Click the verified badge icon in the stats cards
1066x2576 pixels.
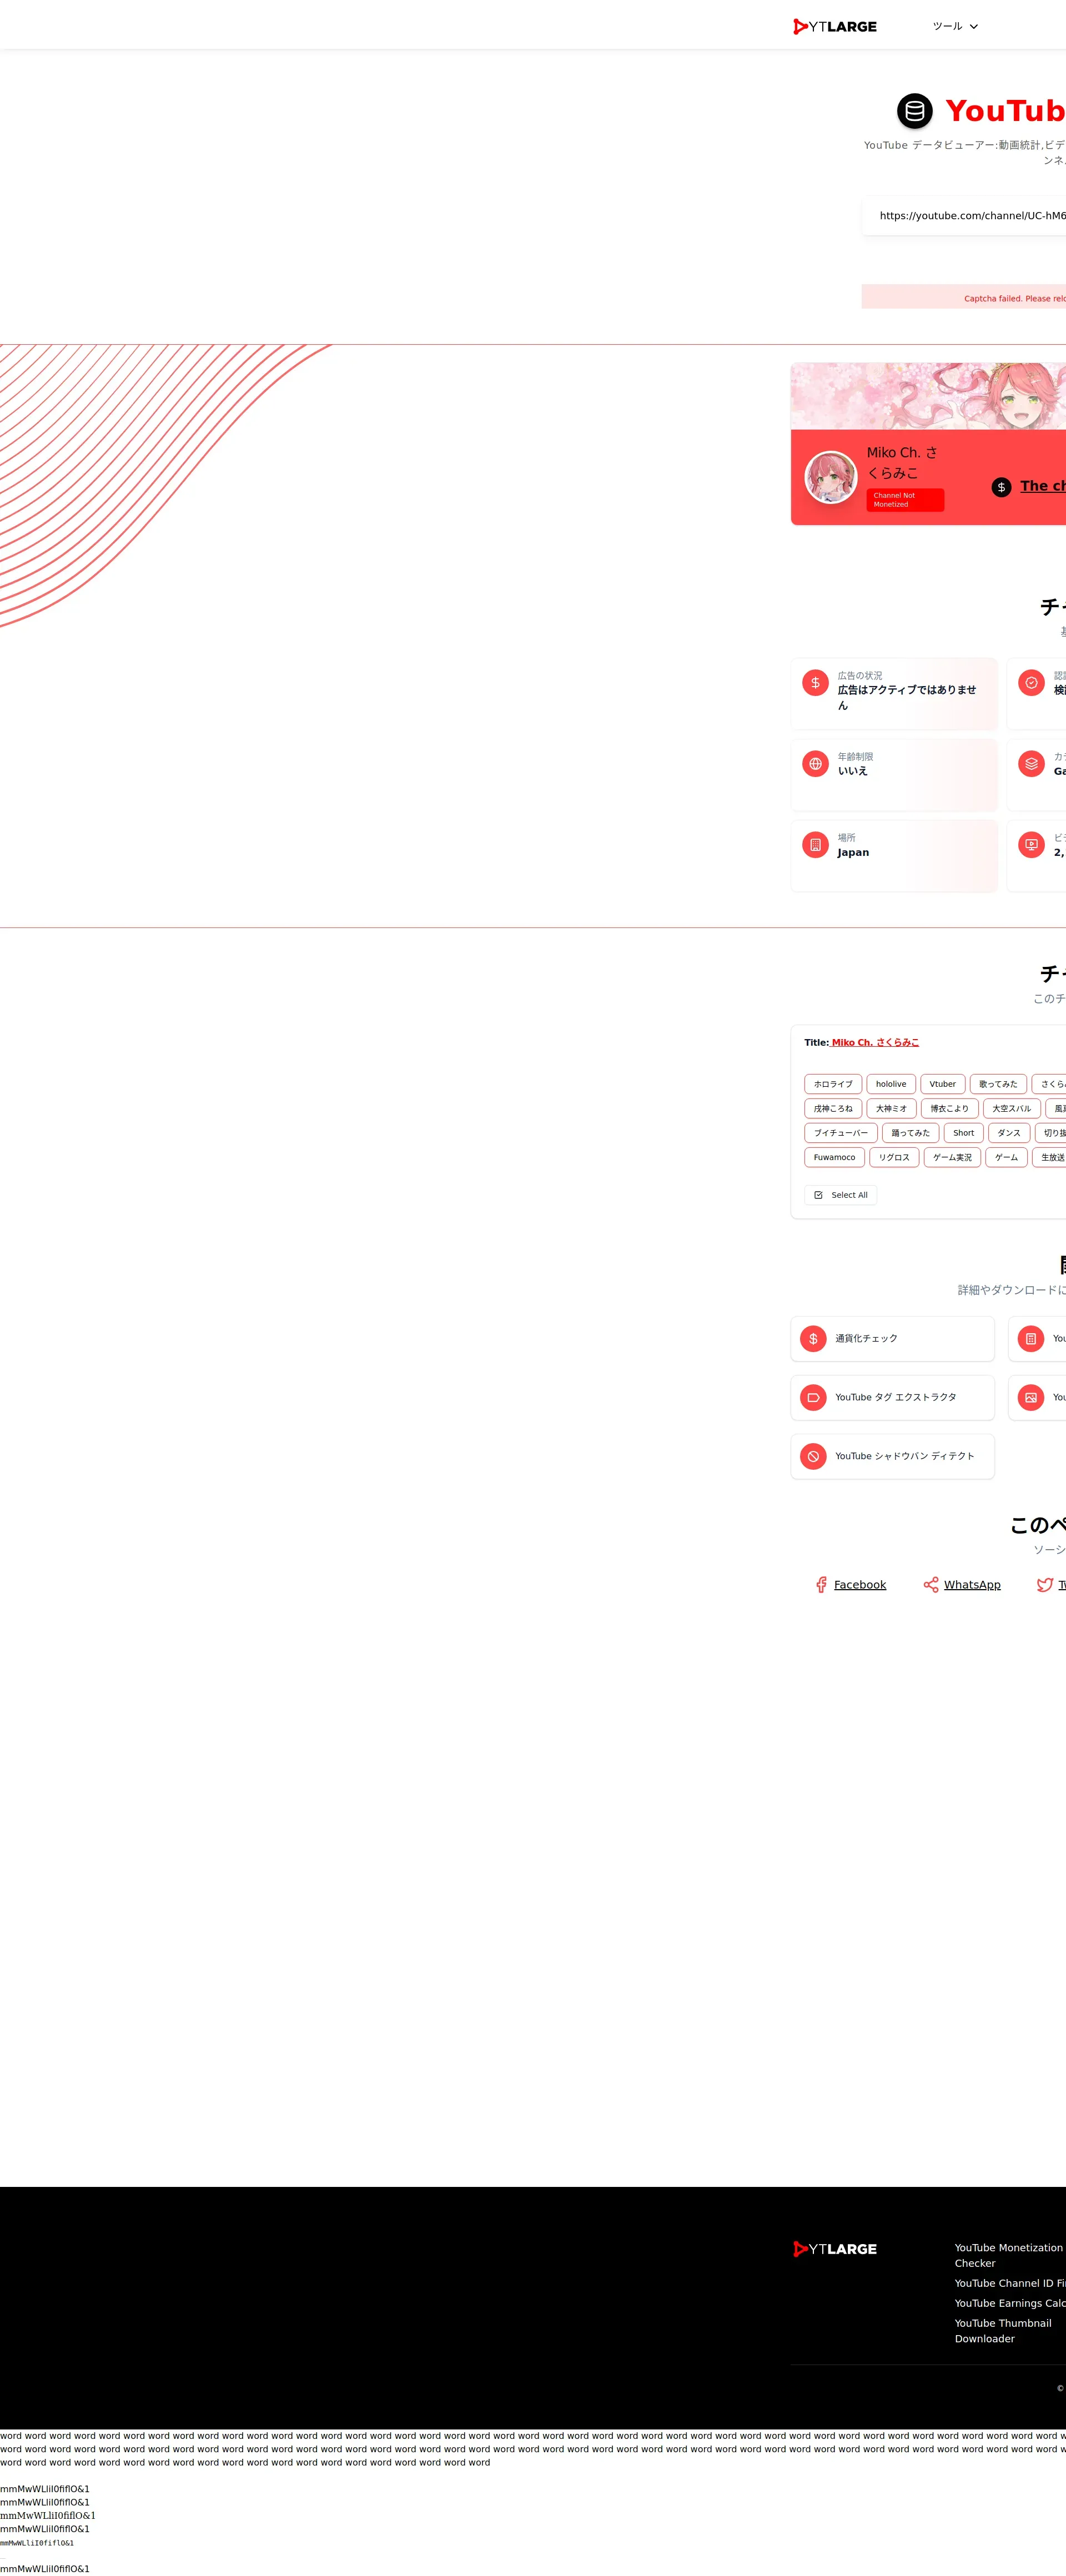(1031, 683)
